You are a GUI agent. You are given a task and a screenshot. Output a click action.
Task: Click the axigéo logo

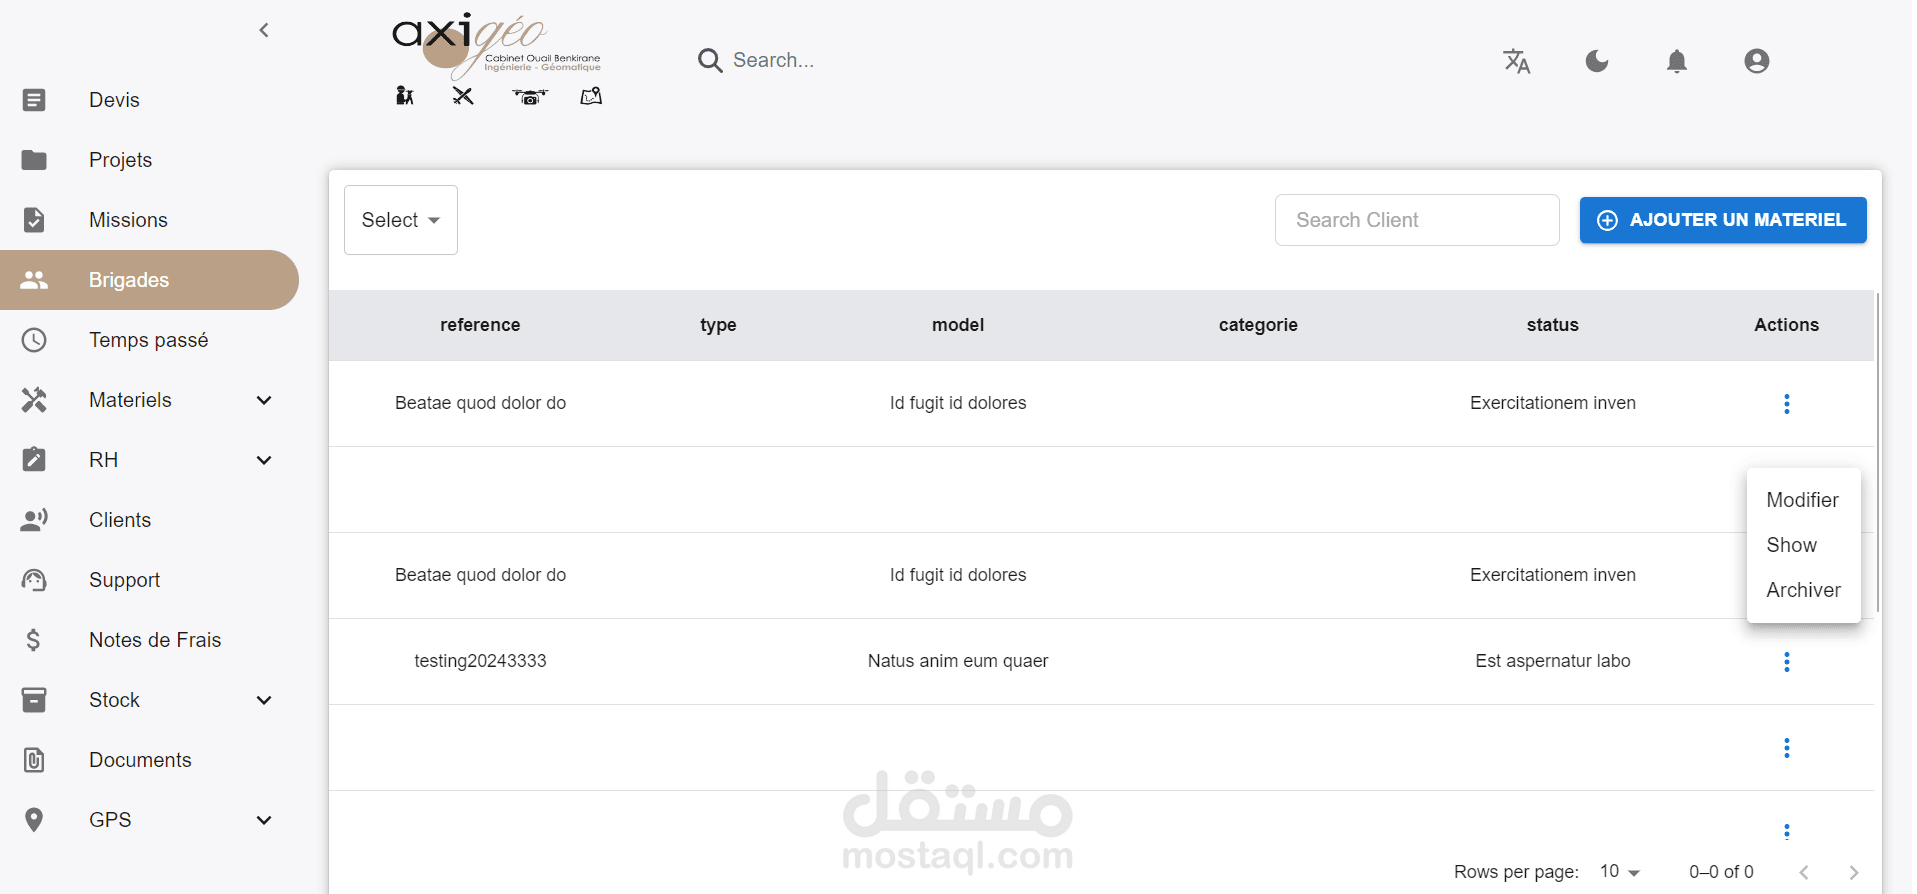[496, 46]
